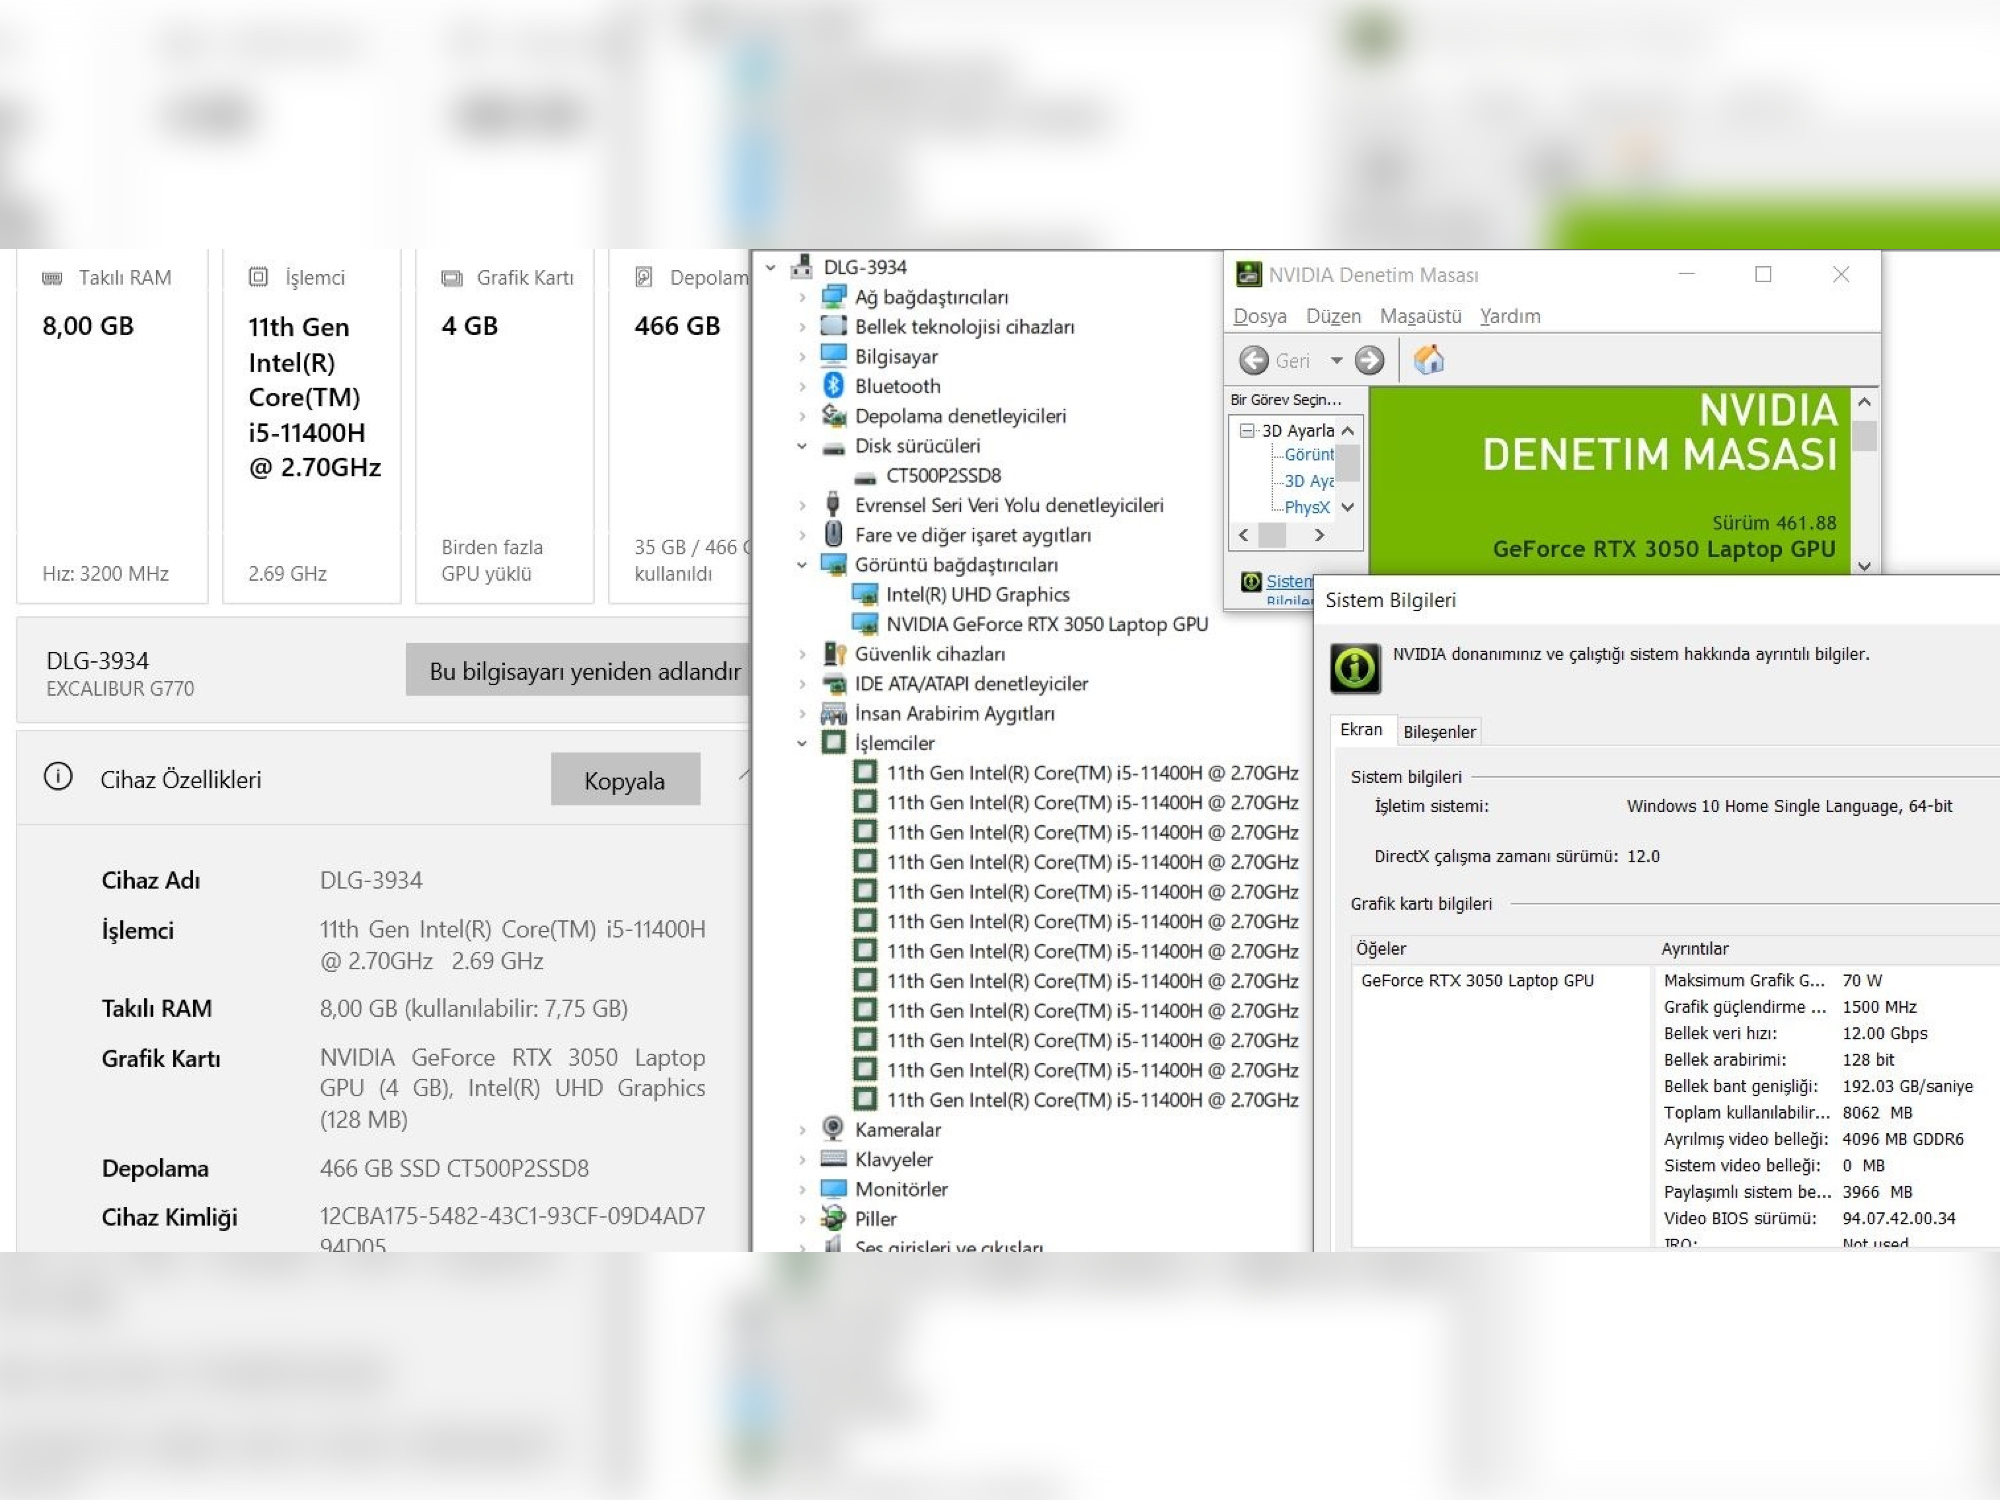Click the Kopyala button
This screenshot has width=2000, height=1500.
(x=625, y=779)
